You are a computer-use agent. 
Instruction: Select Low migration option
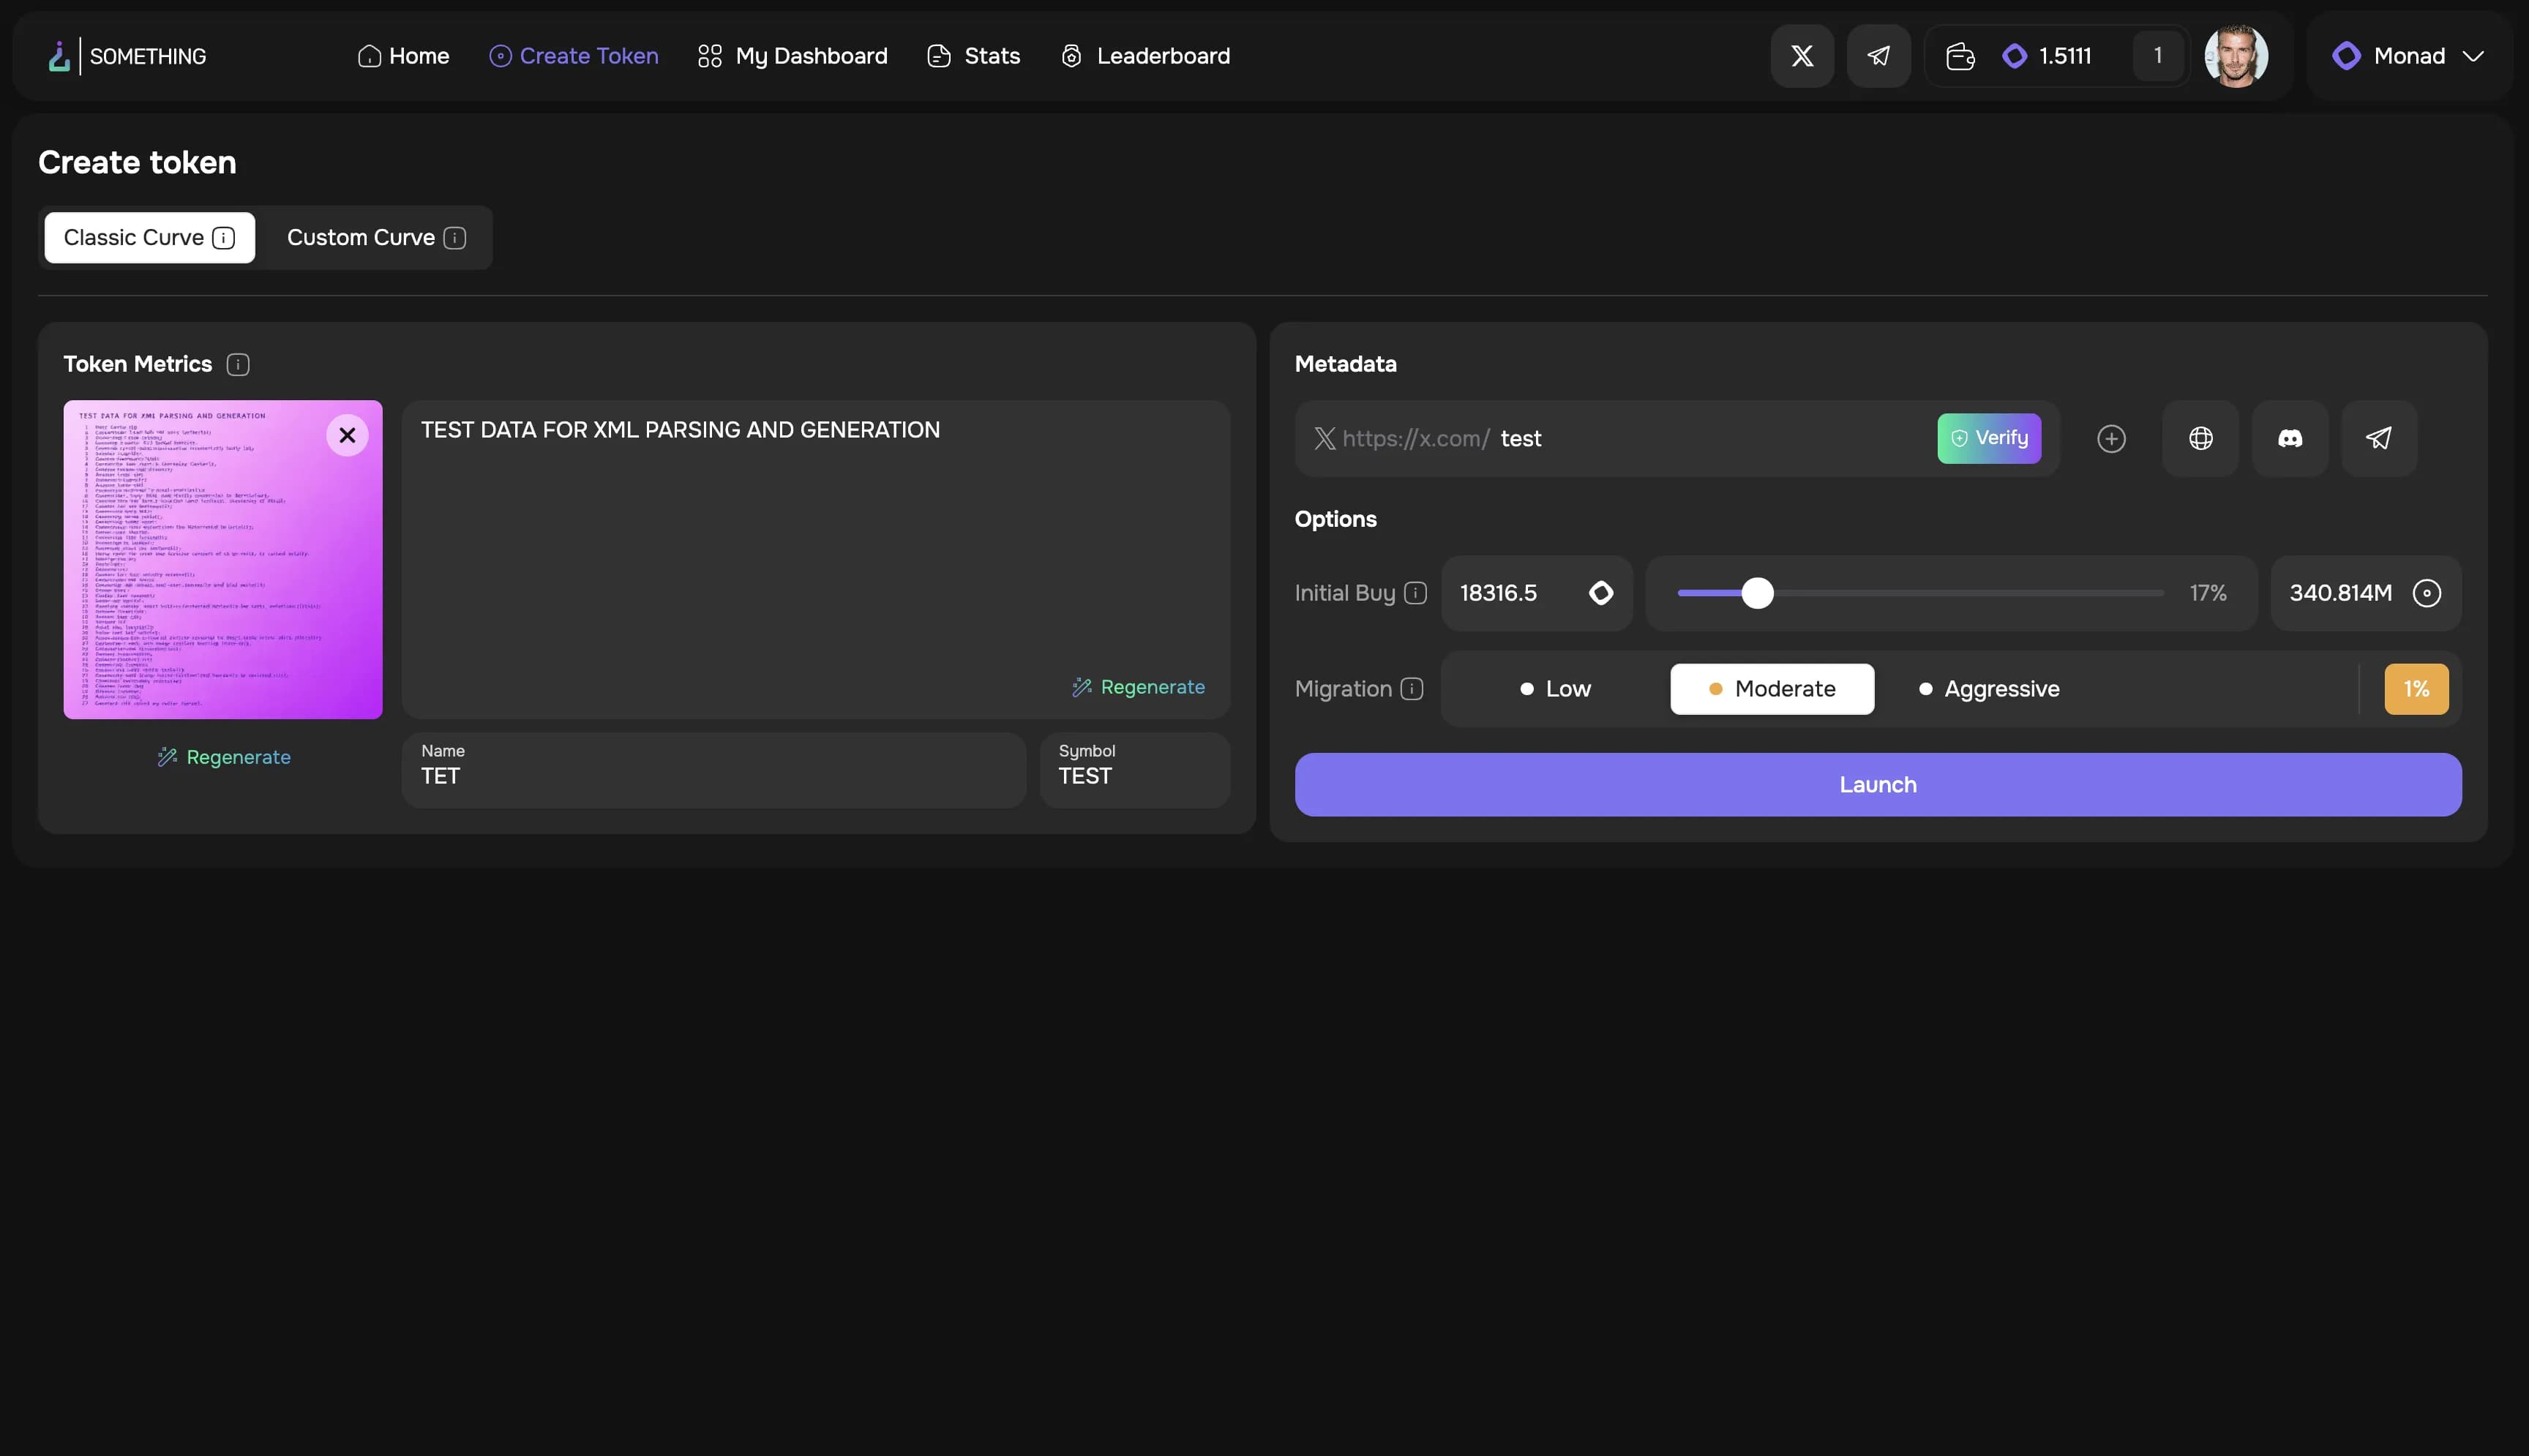tap(1555, 689)
